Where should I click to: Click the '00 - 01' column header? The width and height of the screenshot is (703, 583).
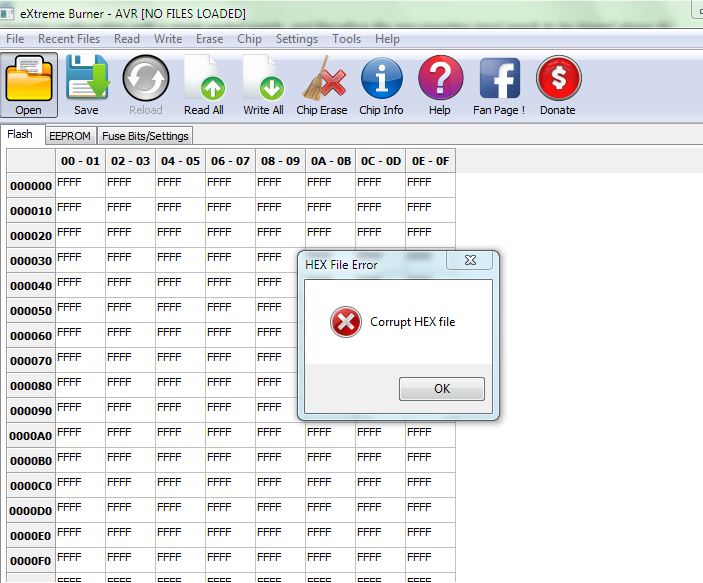(x=80, y=161)
